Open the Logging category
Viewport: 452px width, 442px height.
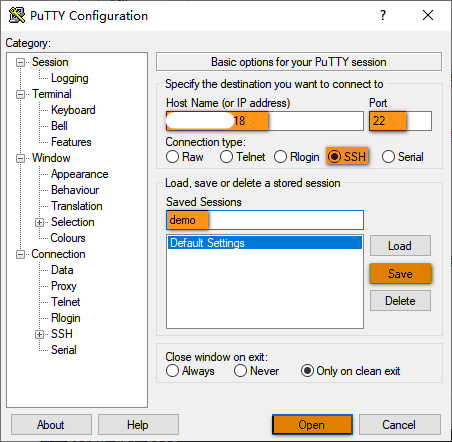pos(69,78)
